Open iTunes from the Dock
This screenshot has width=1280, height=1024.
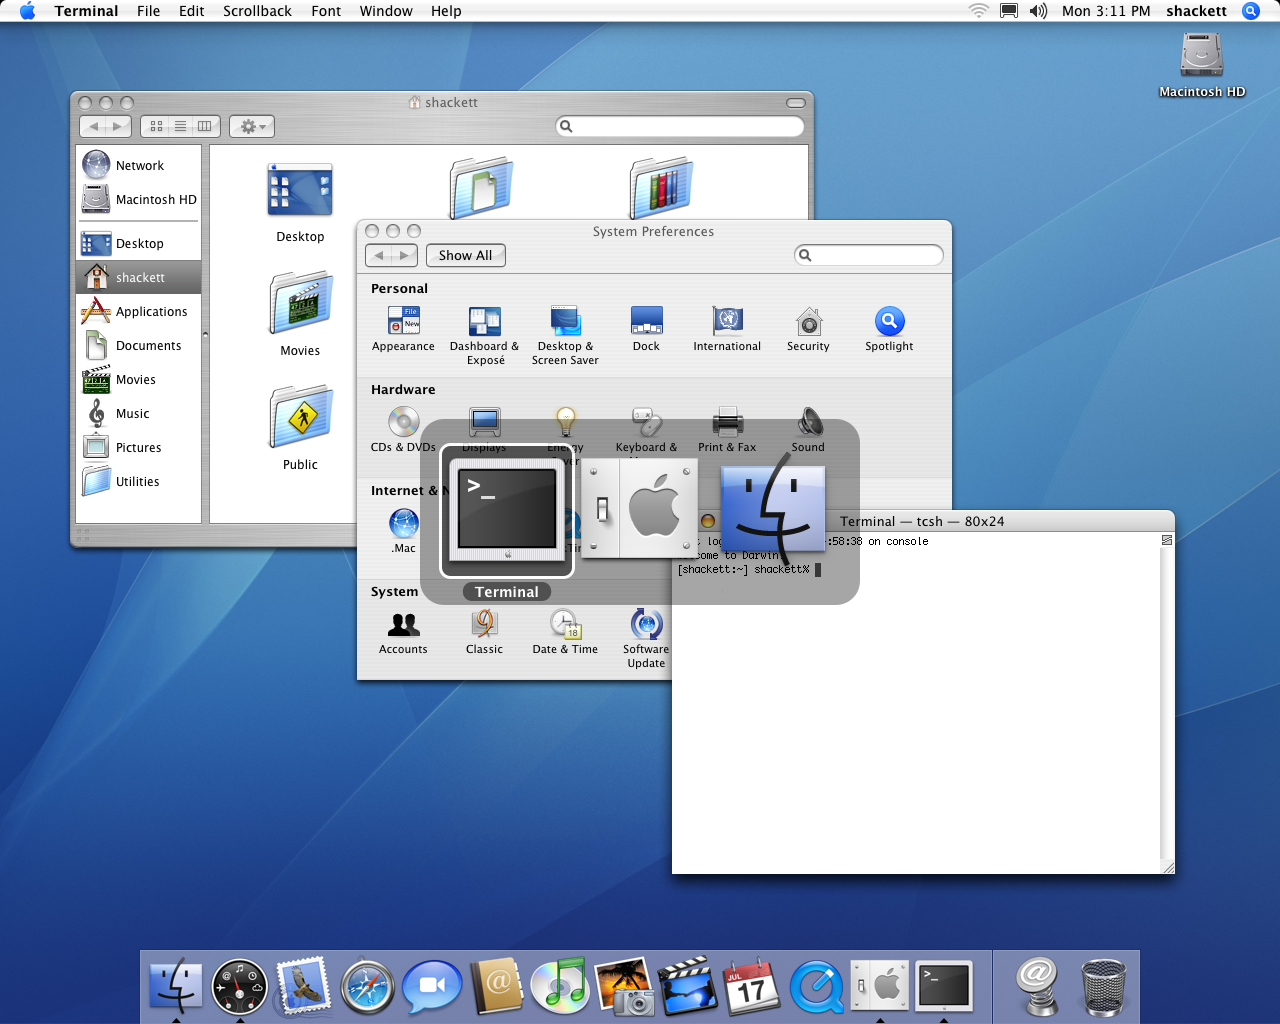[559, 986]
